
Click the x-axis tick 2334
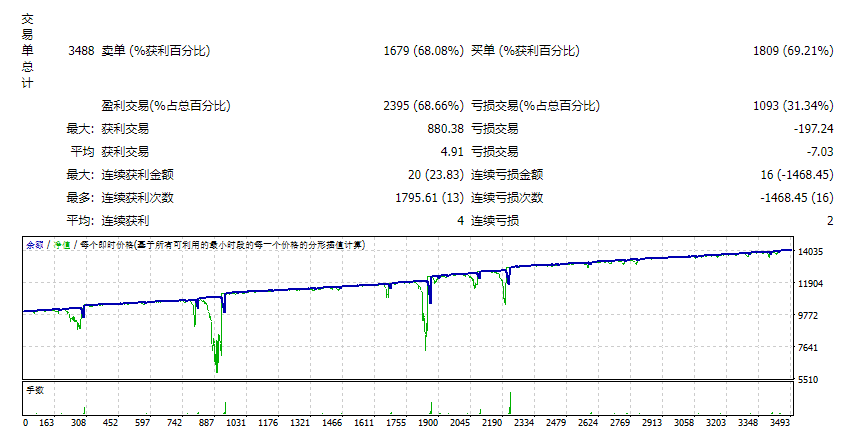[524, 422]
